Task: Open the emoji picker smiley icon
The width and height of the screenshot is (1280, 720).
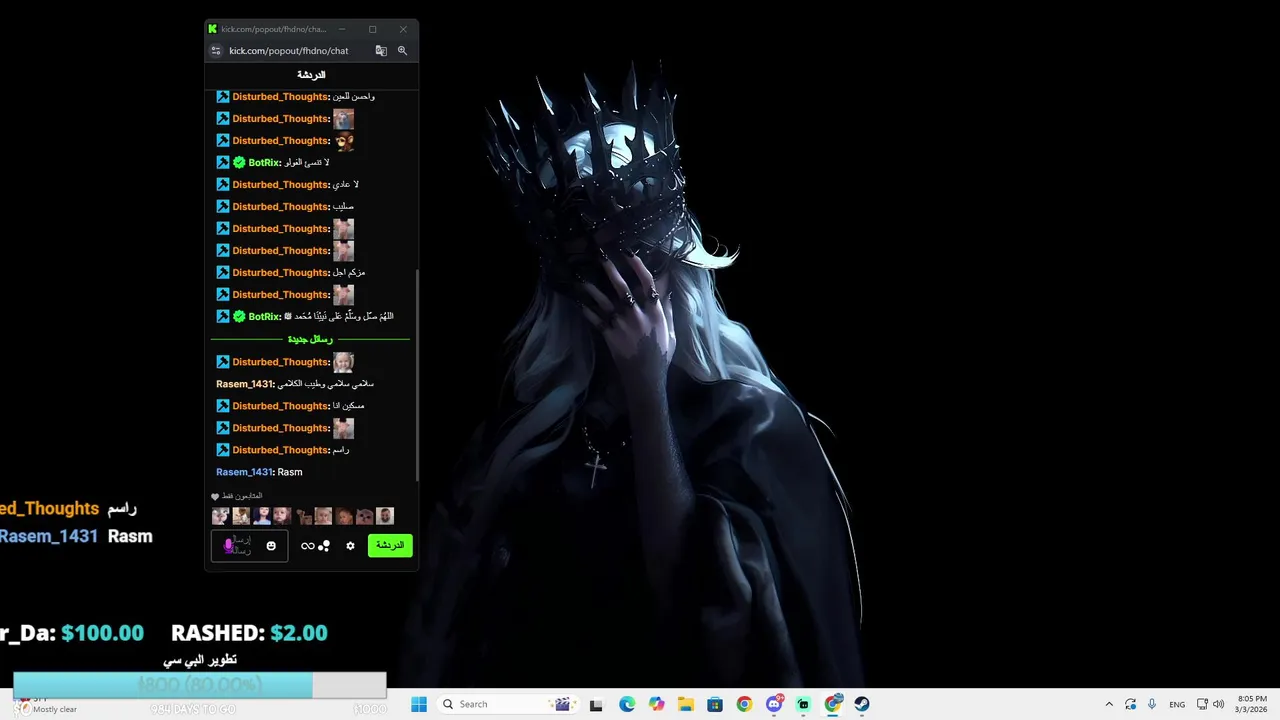Action: point(271,546)
